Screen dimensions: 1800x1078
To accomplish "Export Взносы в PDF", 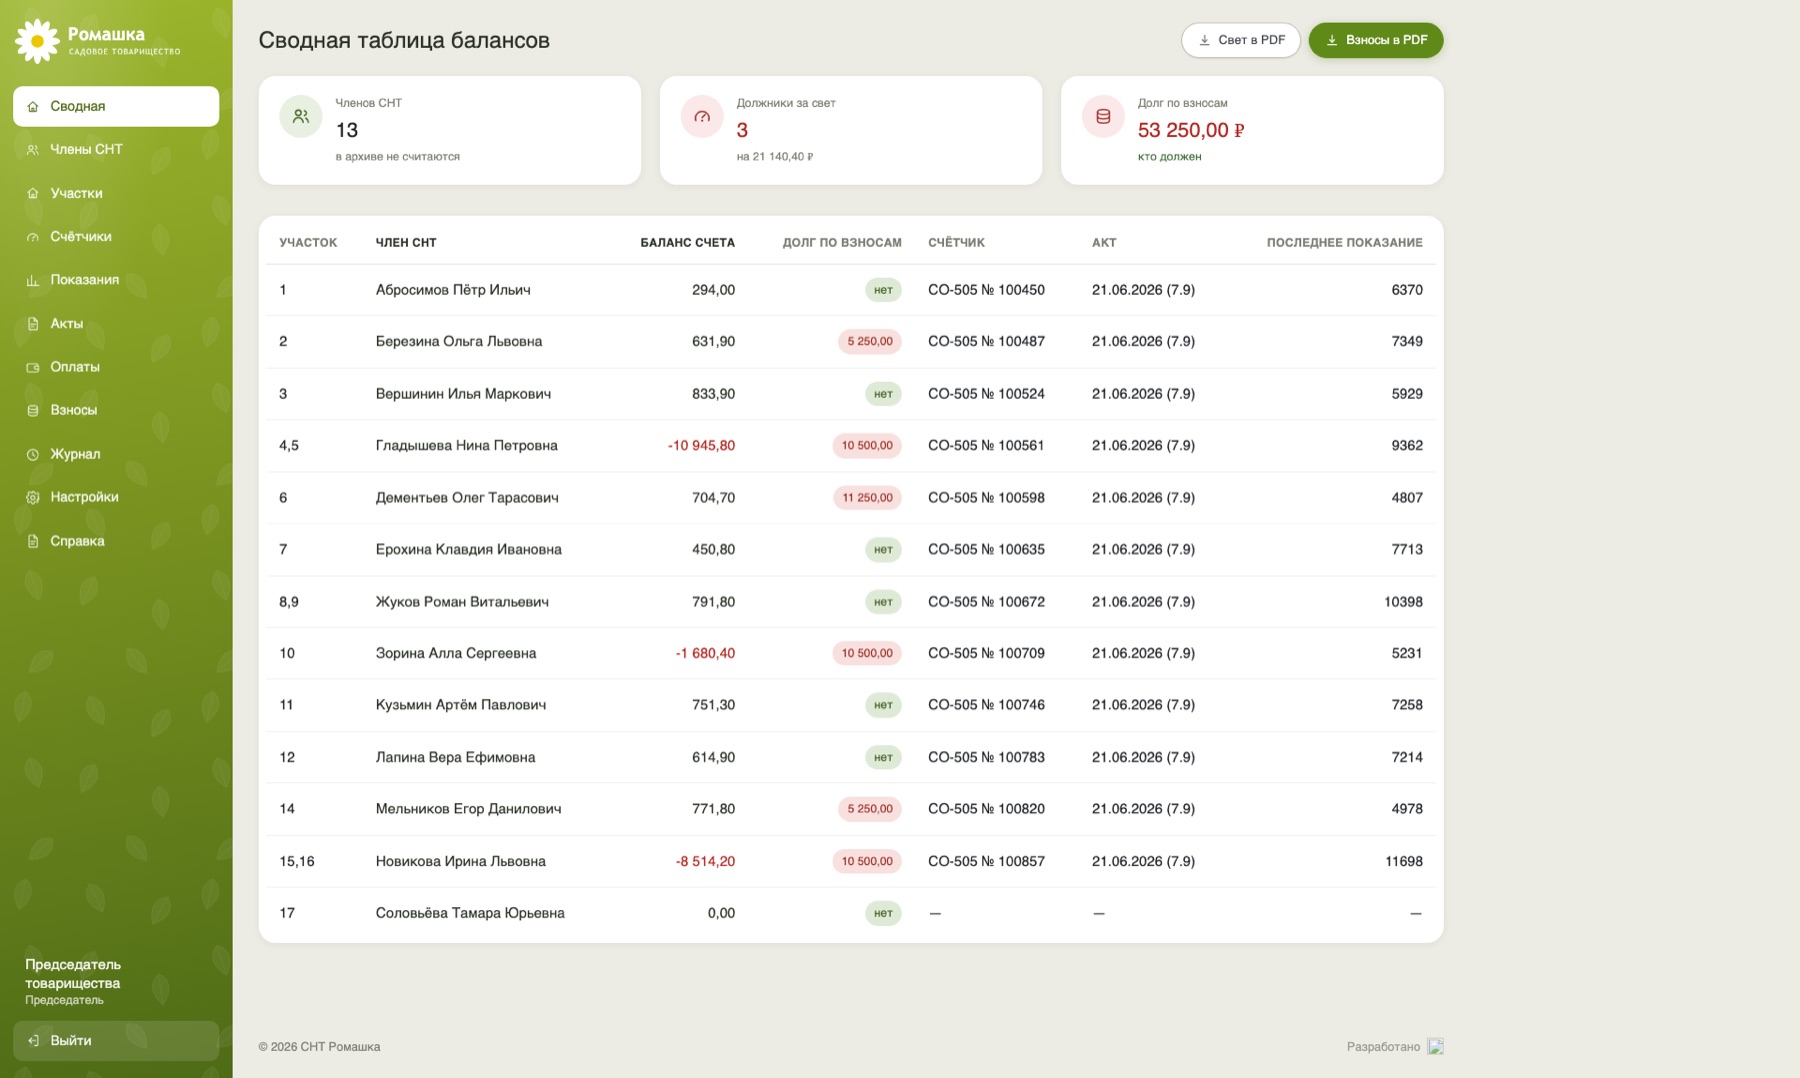I will point(1376,40).
